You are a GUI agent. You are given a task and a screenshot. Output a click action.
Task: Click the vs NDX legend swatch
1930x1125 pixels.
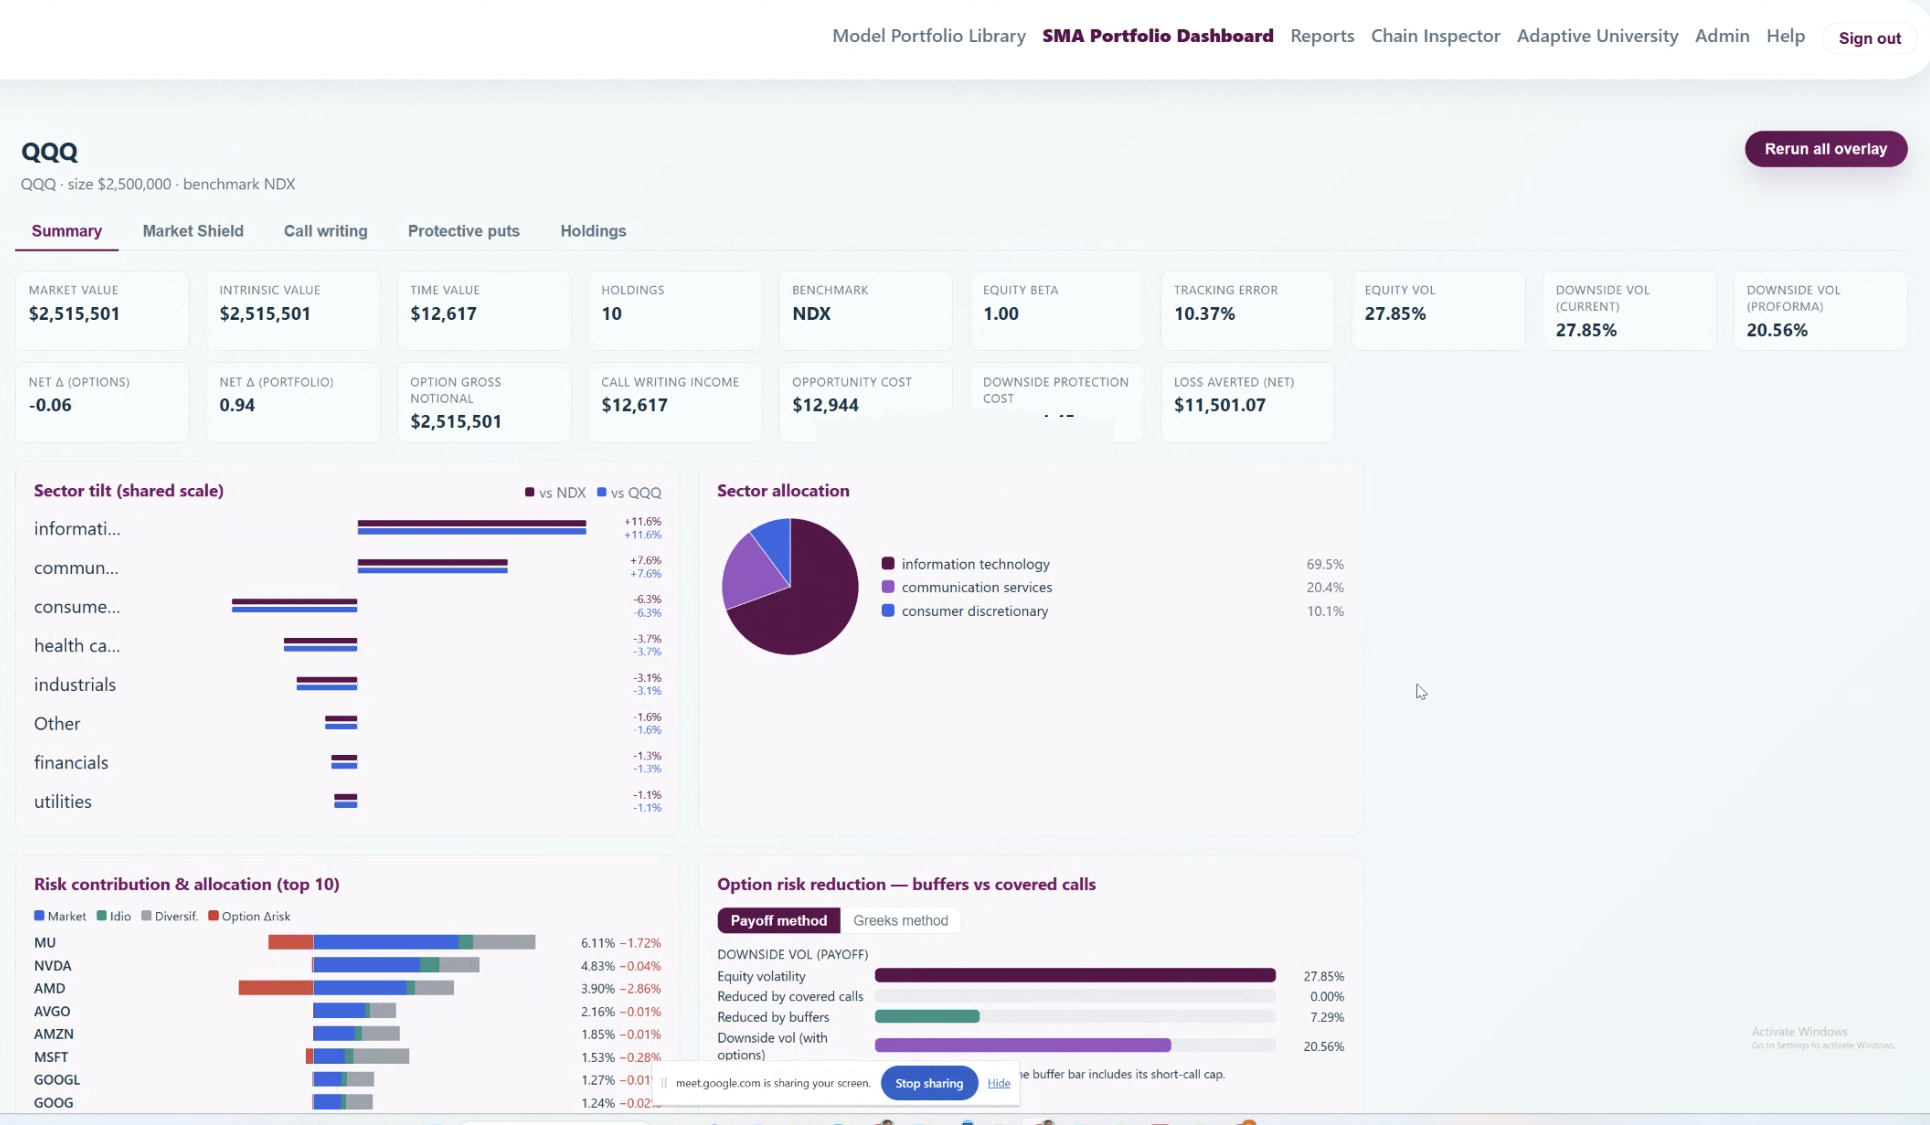[530, 492]
